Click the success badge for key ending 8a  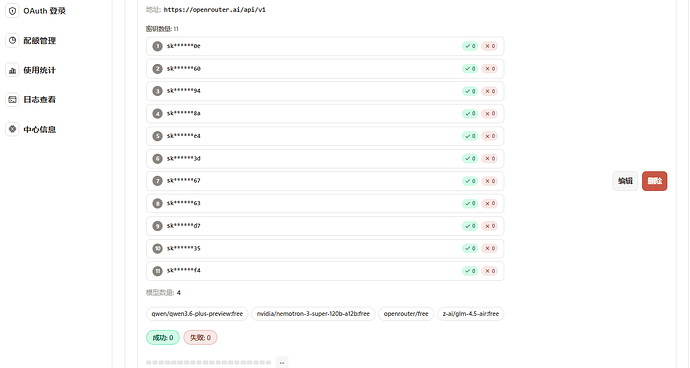pyautogui.click(x=470, y=114)
